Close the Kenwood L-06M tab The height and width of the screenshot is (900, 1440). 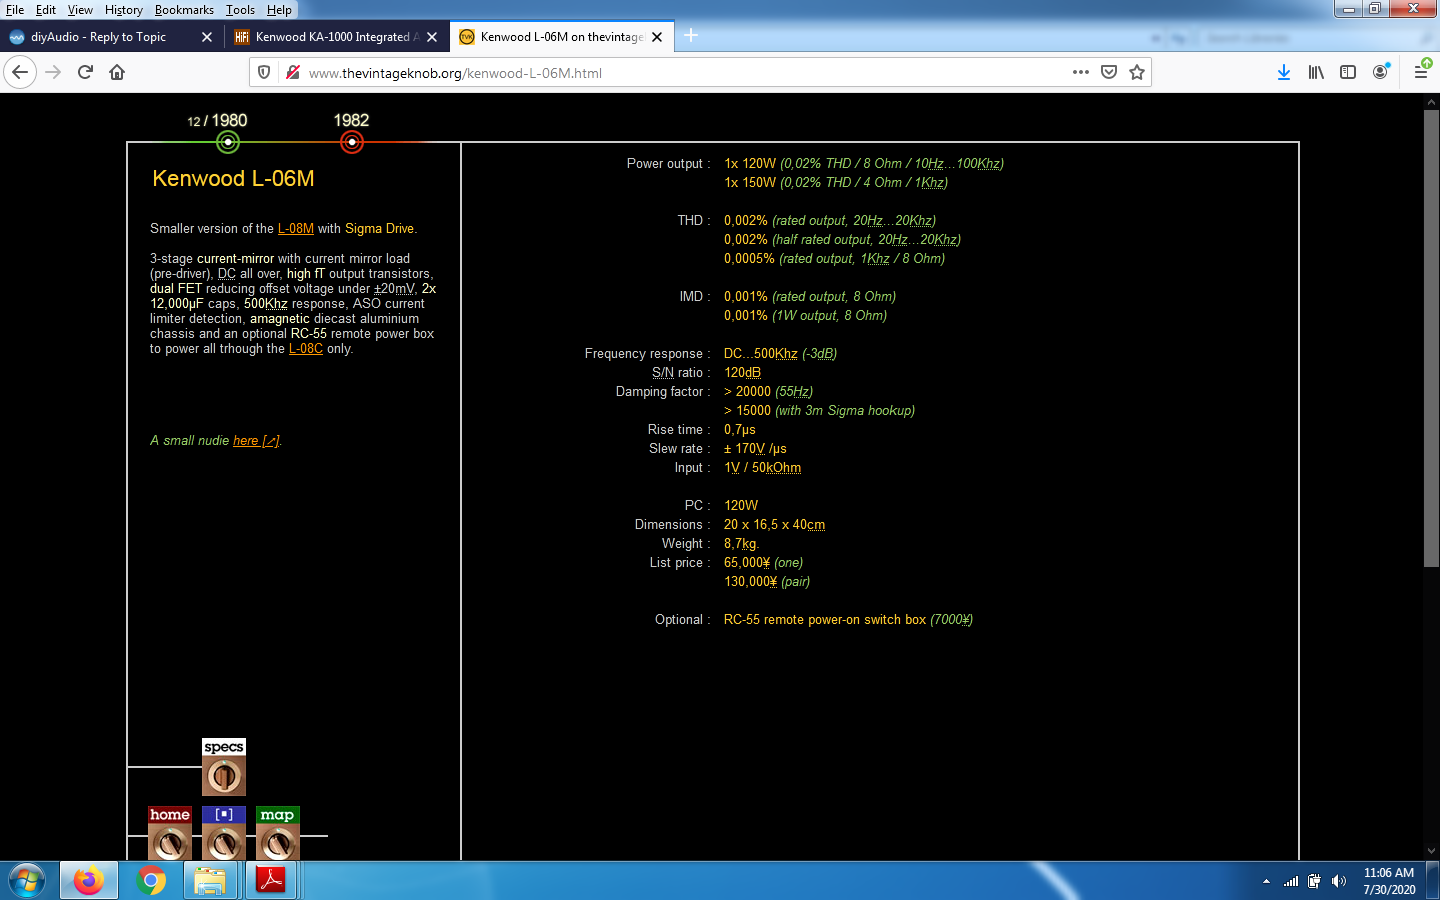click(657, 37)
